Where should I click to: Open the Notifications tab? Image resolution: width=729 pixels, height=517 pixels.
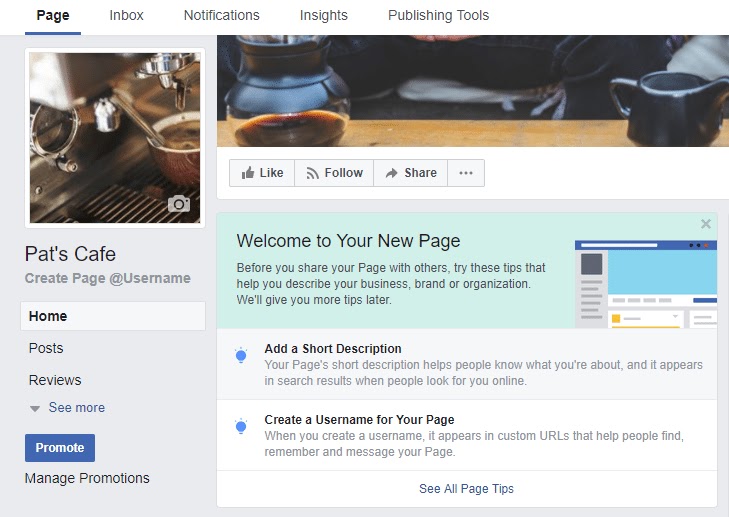(222, 15)
